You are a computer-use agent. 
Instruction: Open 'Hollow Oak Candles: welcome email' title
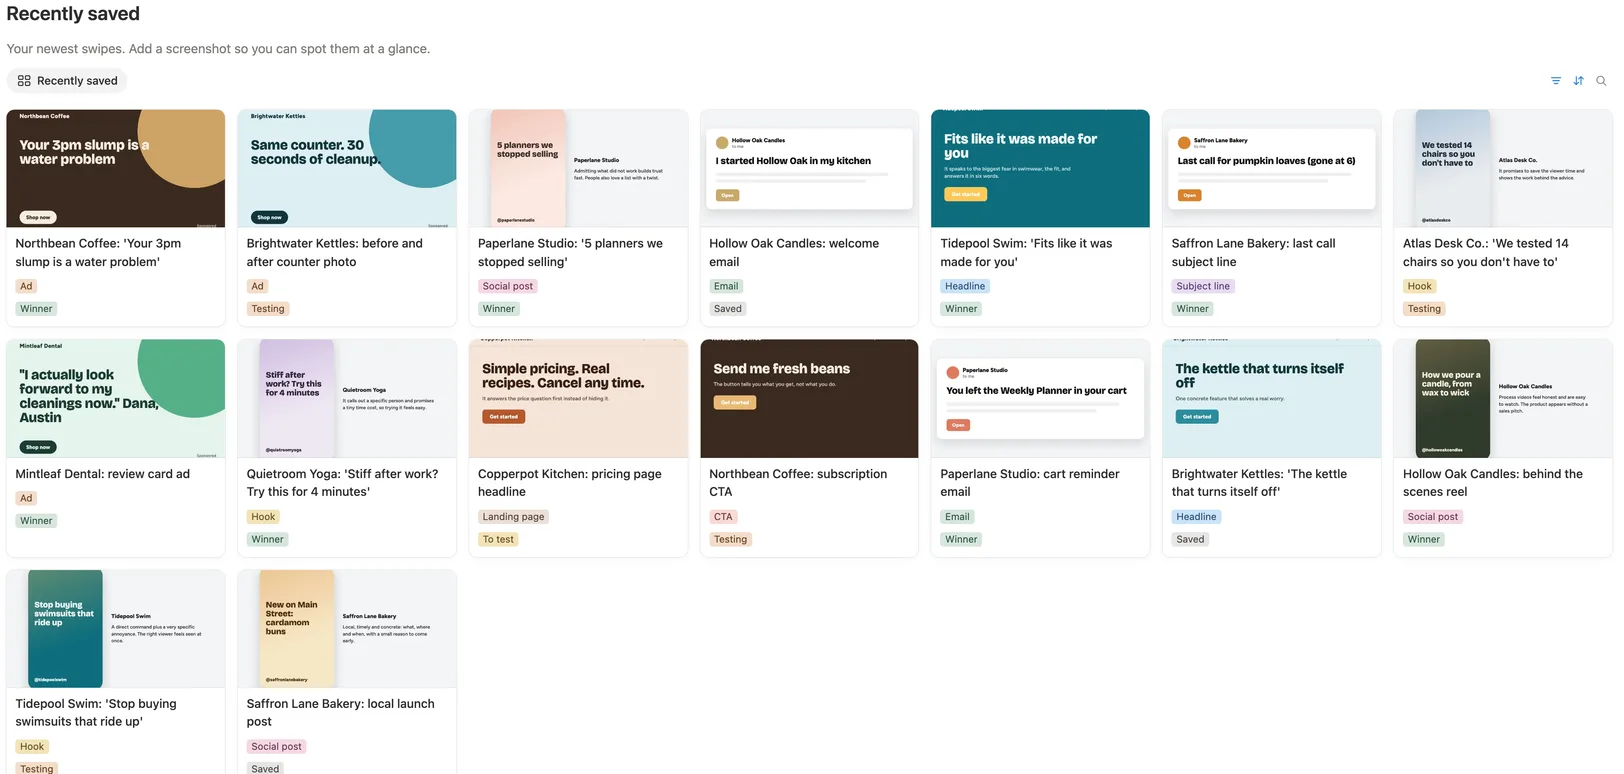tap(794, 253)
